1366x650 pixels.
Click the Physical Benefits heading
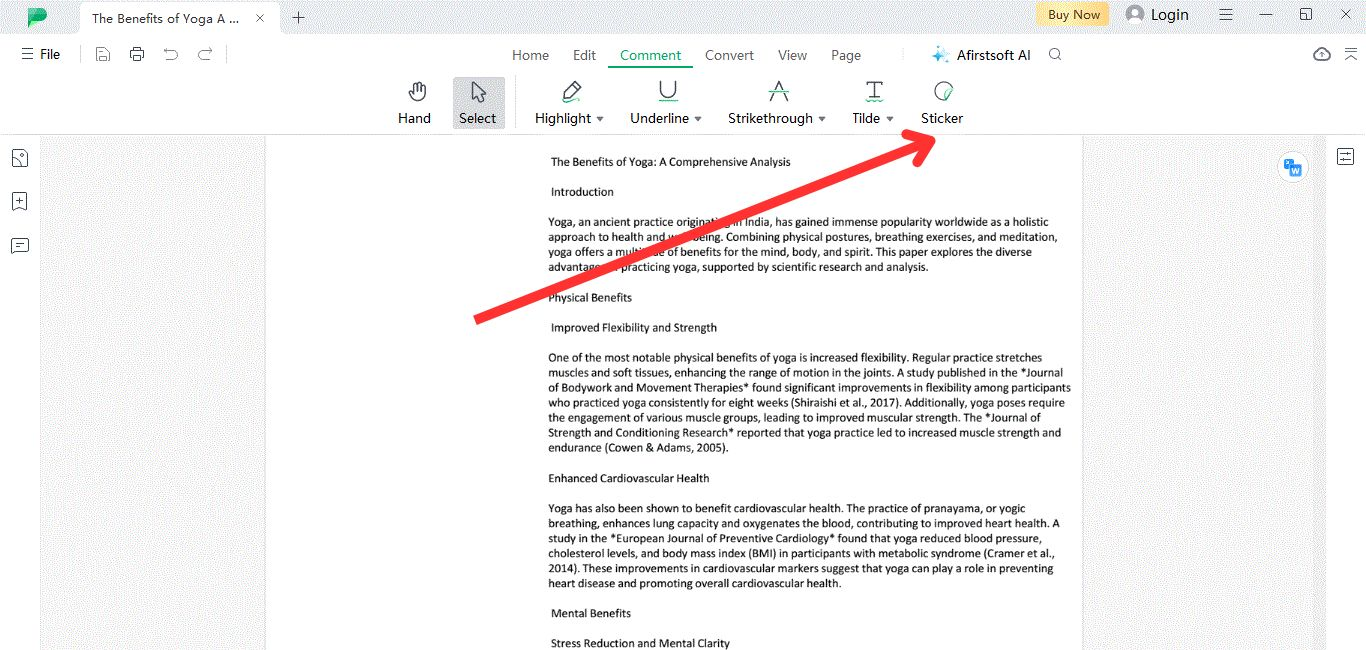(590, 298)
